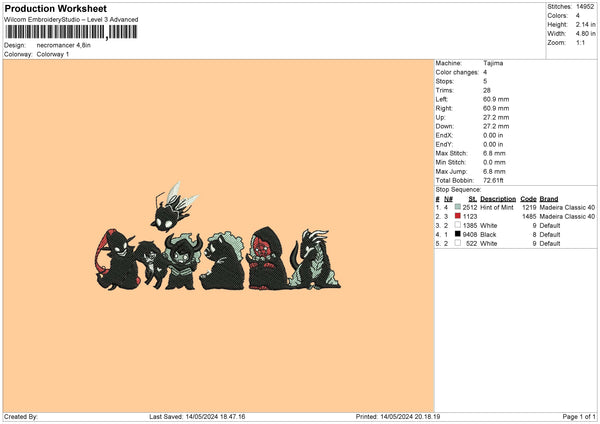Click the 'Stops:' label
Screen dimensions: 600x424
click(x=445, y=81)
